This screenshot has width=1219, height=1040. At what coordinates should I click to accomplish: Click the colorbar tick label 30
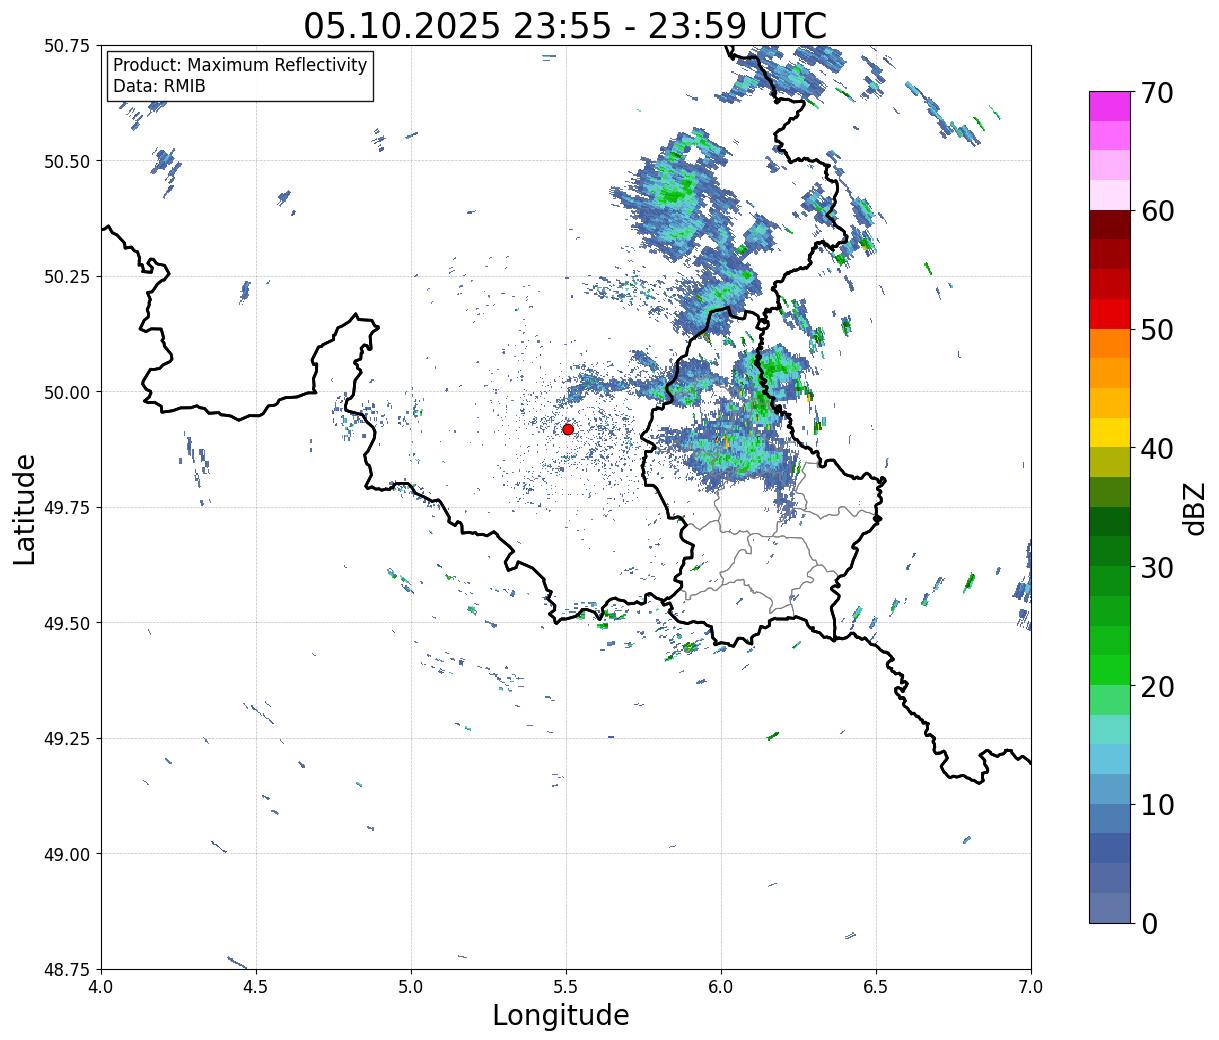pyautogui.click(x=1156, y=567)
